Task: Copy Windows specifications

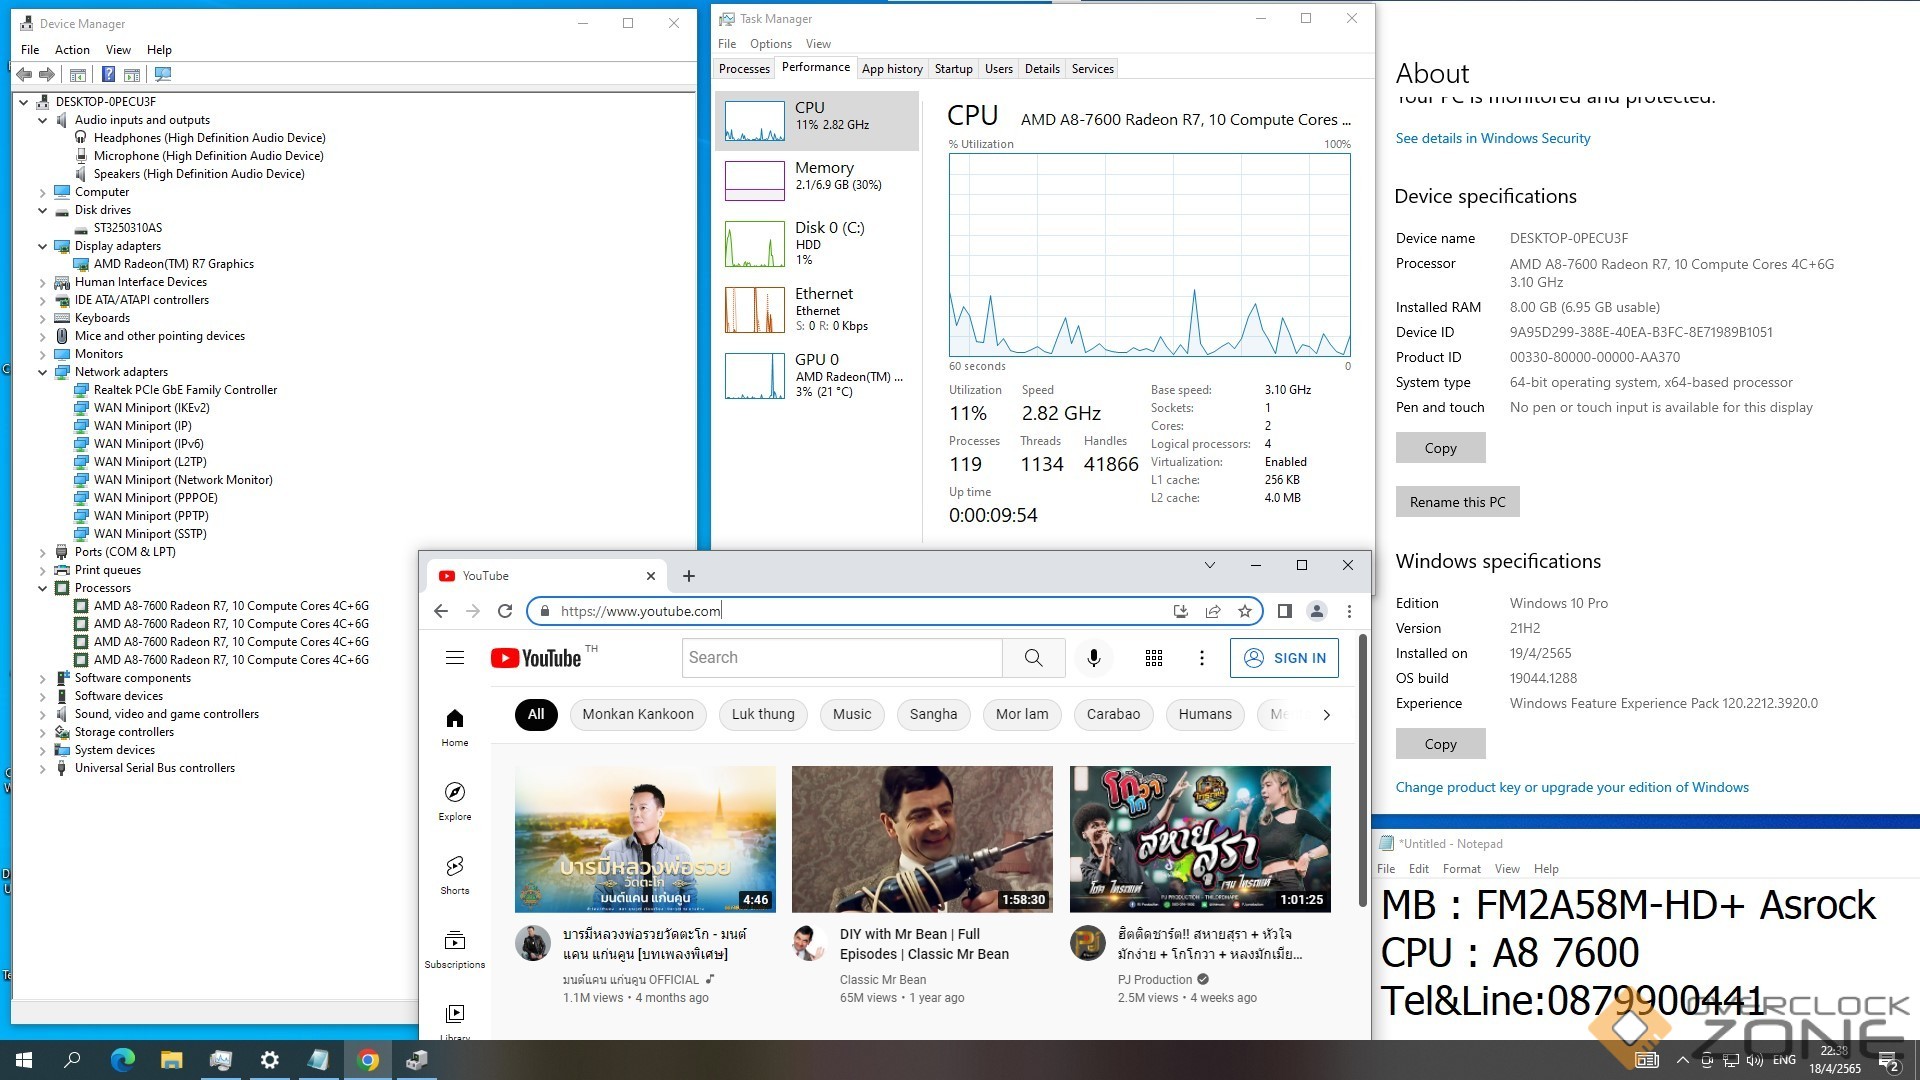Action: (1440, 744)
